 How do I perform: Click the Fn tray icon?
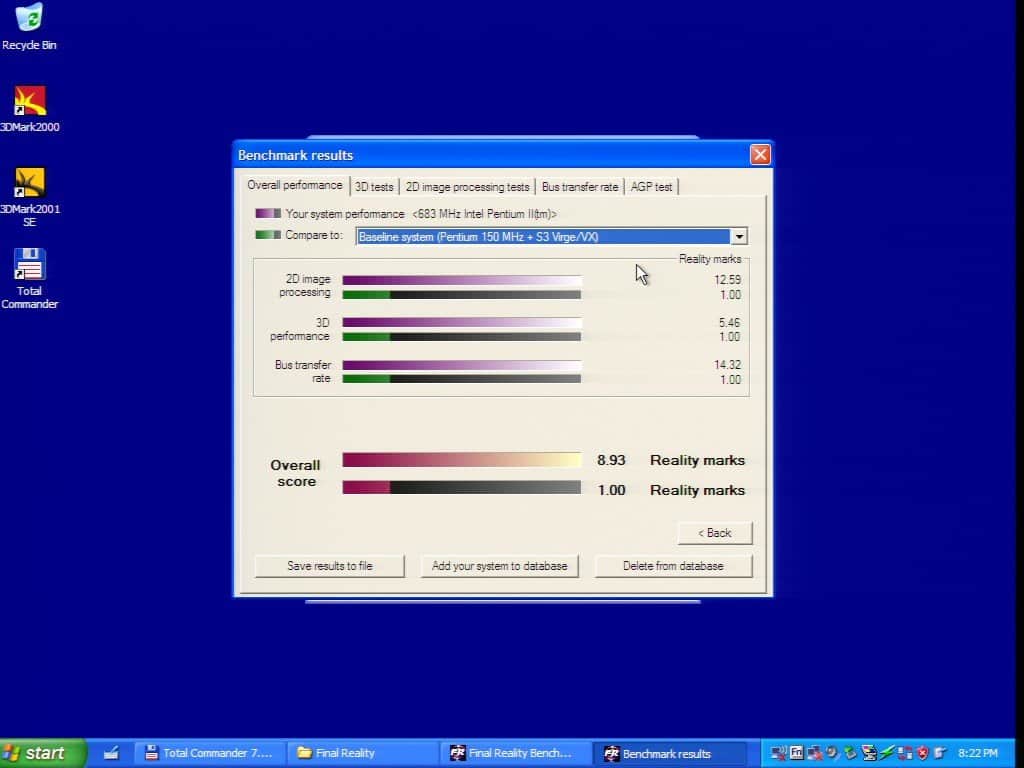[796, 752]
